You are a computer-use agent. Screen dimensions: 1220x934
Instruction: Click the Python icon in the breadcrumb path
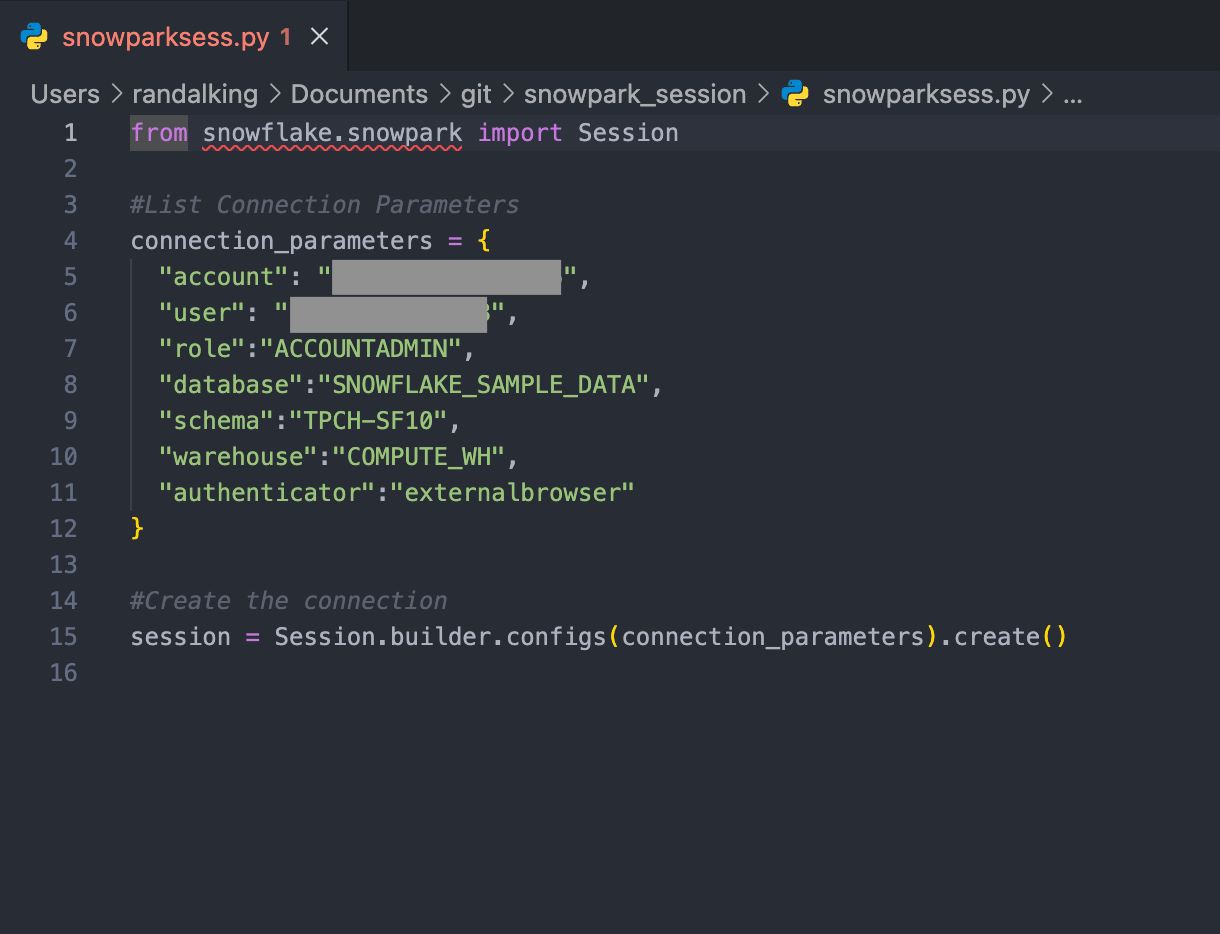[795, 94]
